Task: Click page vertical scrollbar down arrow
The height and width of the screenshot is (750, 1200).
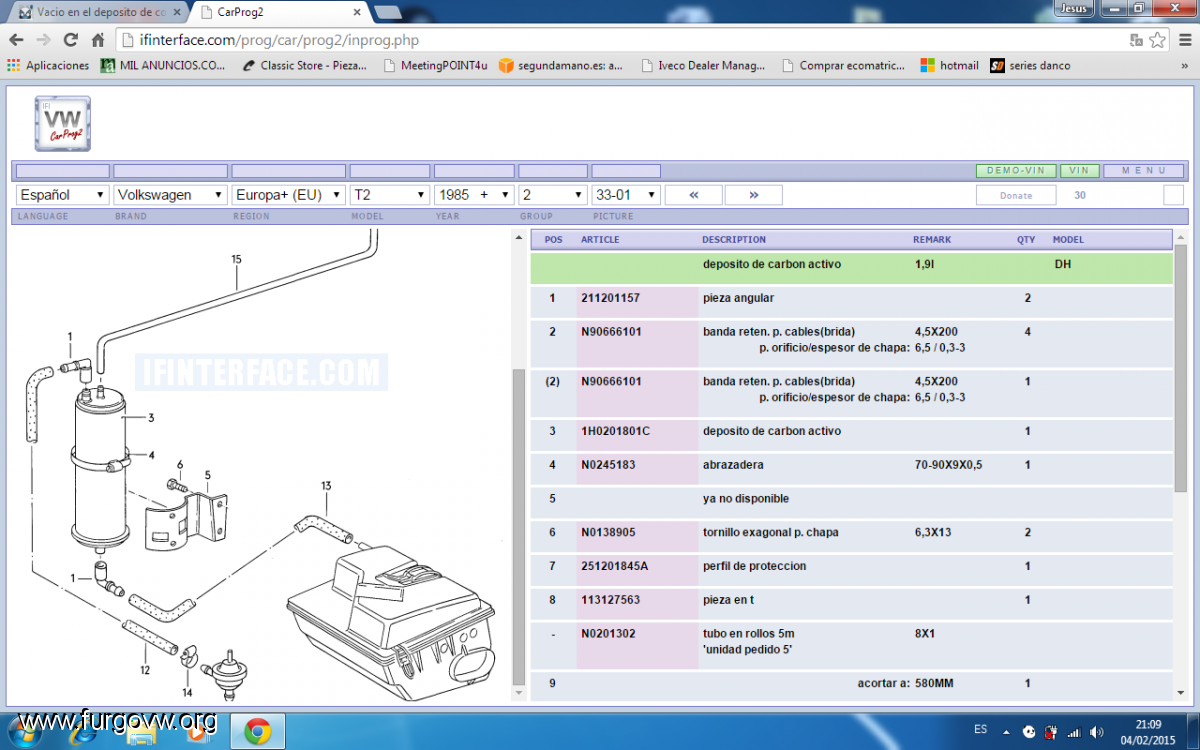Action: 1181,692
